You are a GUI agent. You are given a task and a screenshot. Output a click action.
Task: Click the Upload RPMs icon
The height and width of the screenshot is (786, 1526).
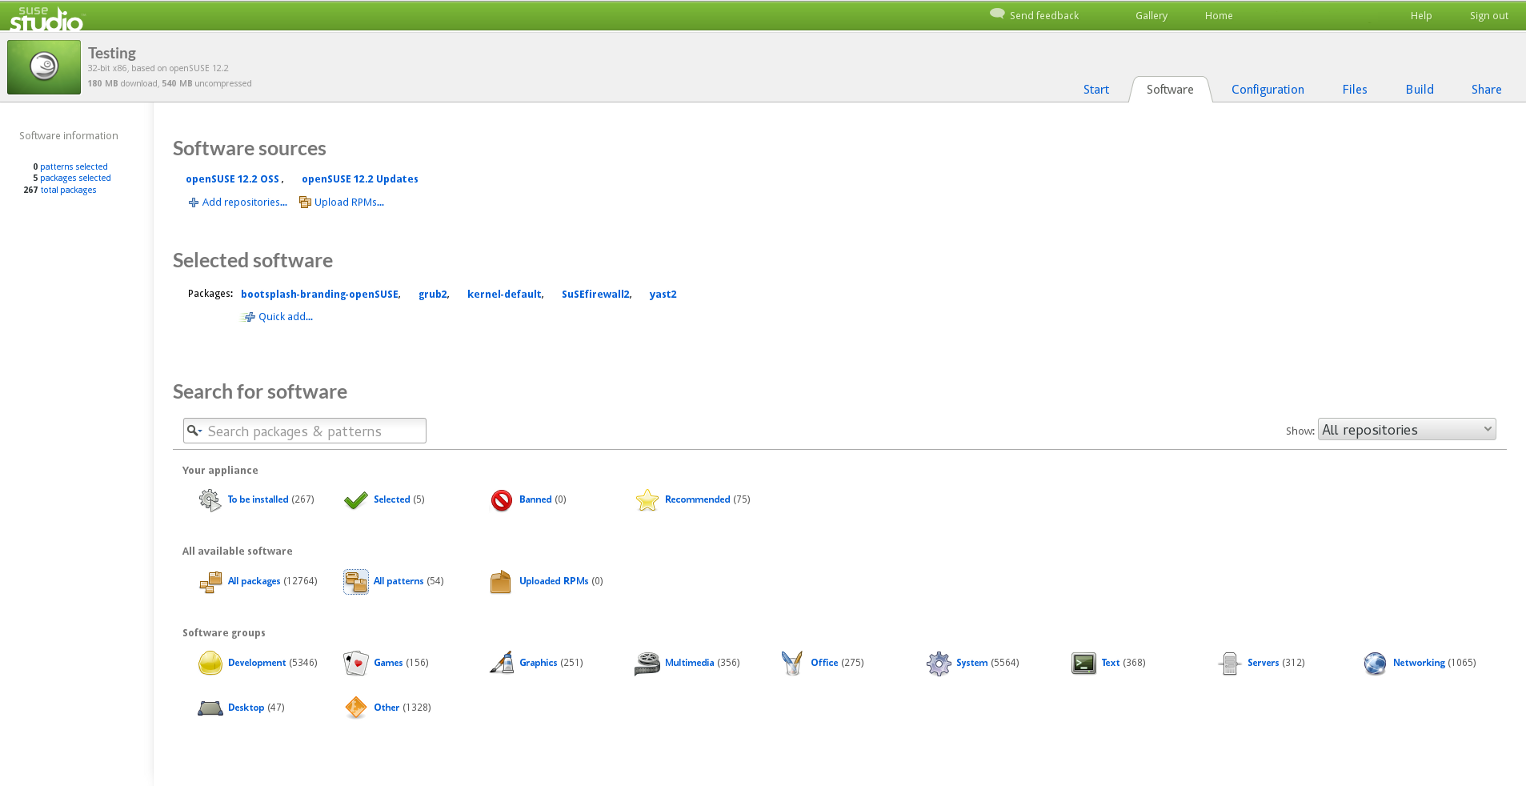point(305,202)
